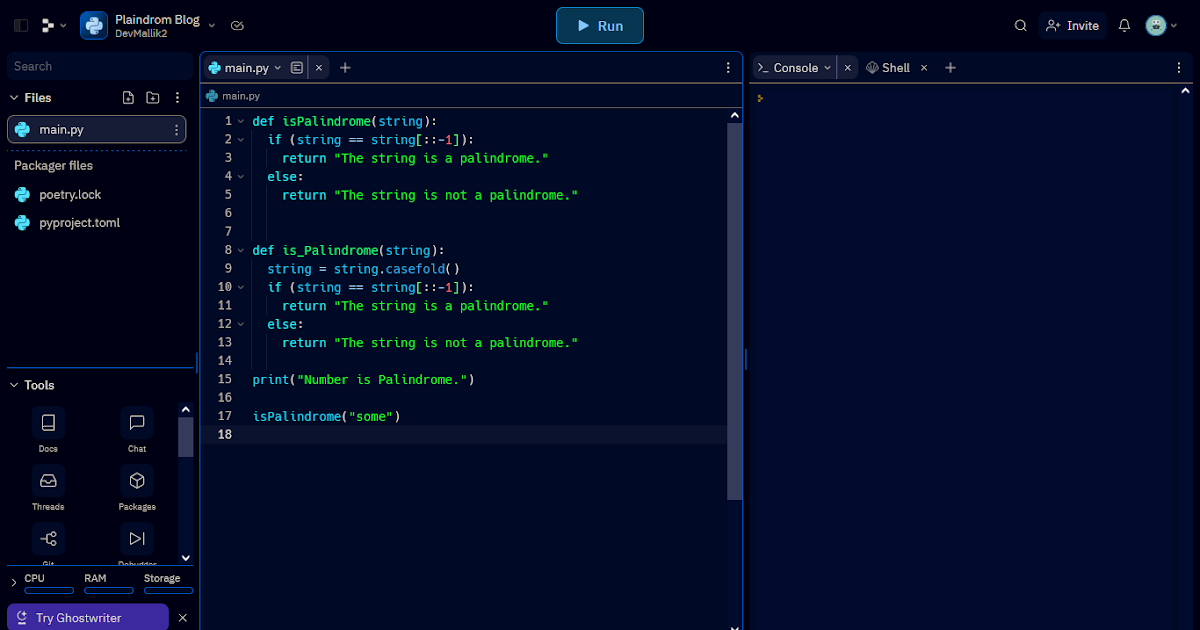Switch to main.py editor tab

[x=246, y=68]
